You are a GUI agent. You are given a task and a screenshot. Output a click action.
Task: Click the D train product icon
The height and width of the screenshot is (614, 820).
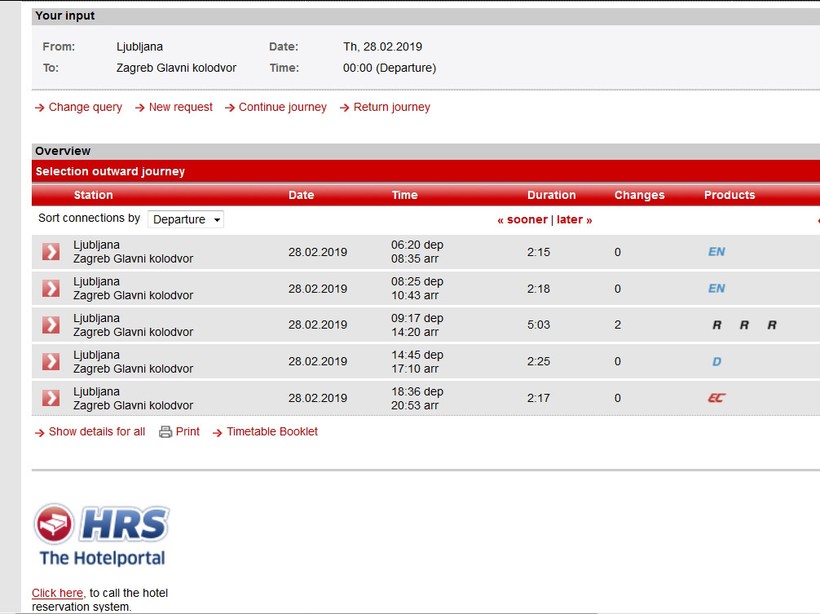716,362
